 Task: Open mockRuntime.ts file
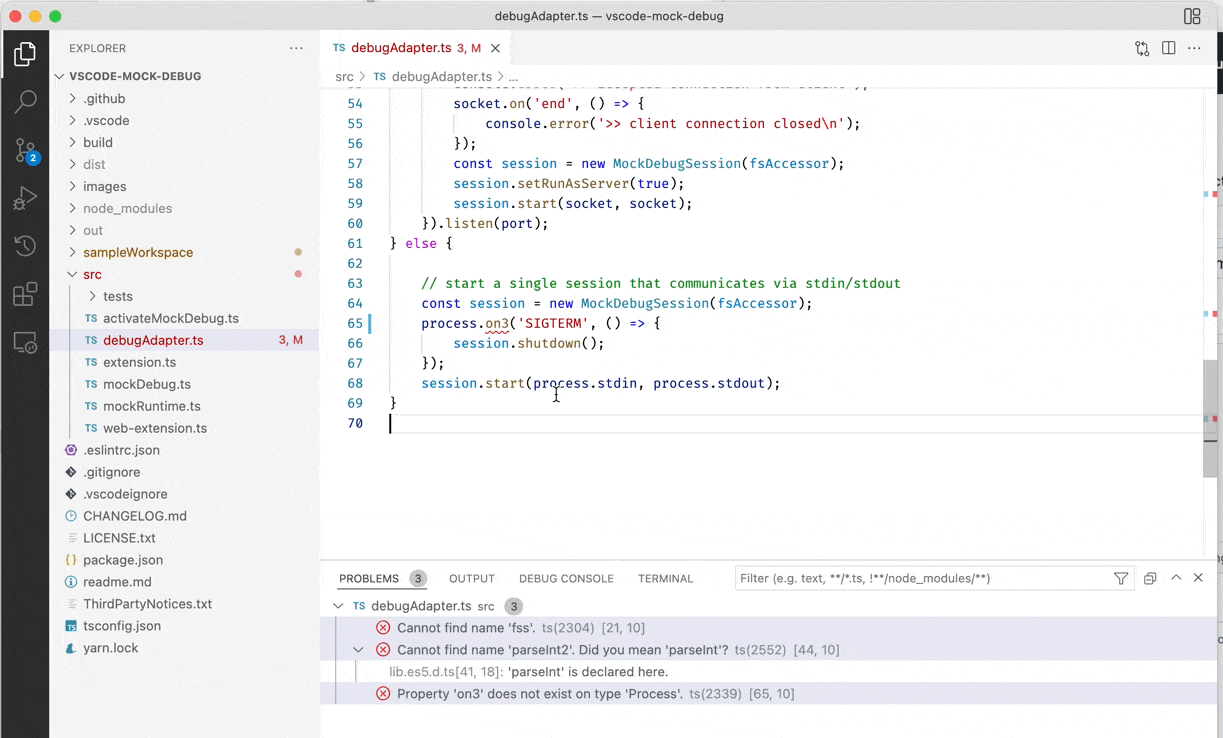point(152,406)
